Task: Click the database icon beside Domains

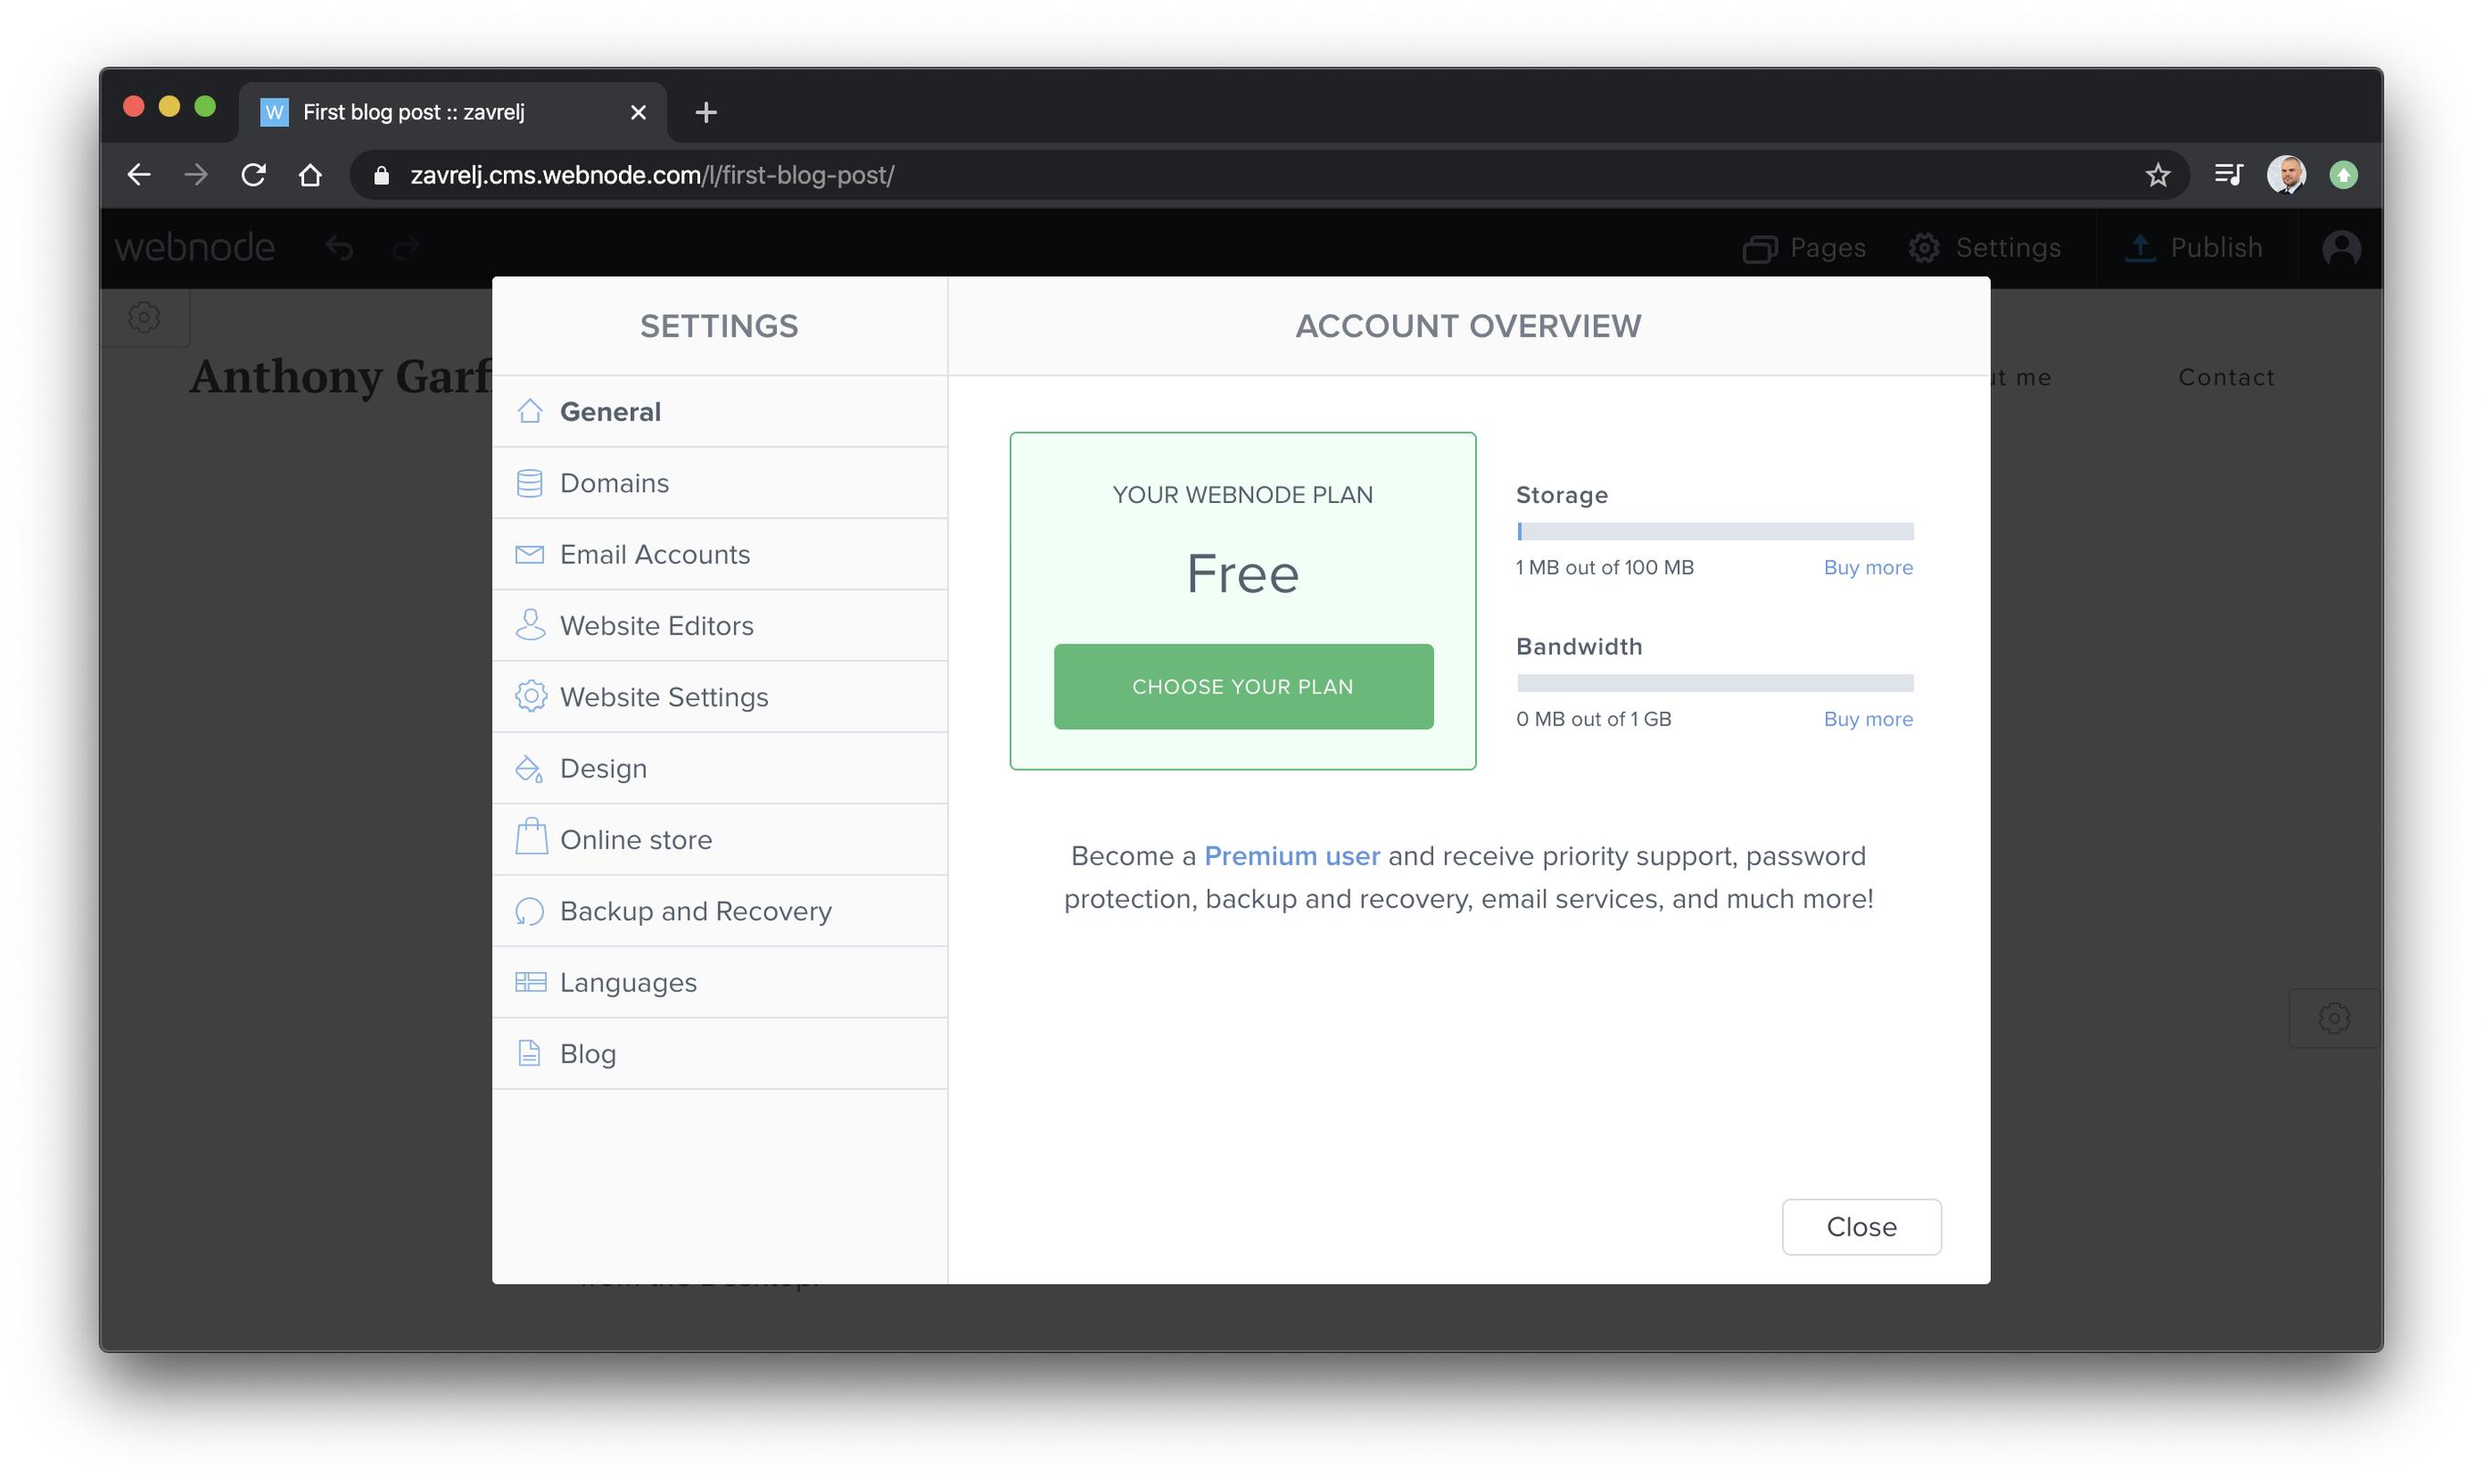Action: click(x=530, y=483)
